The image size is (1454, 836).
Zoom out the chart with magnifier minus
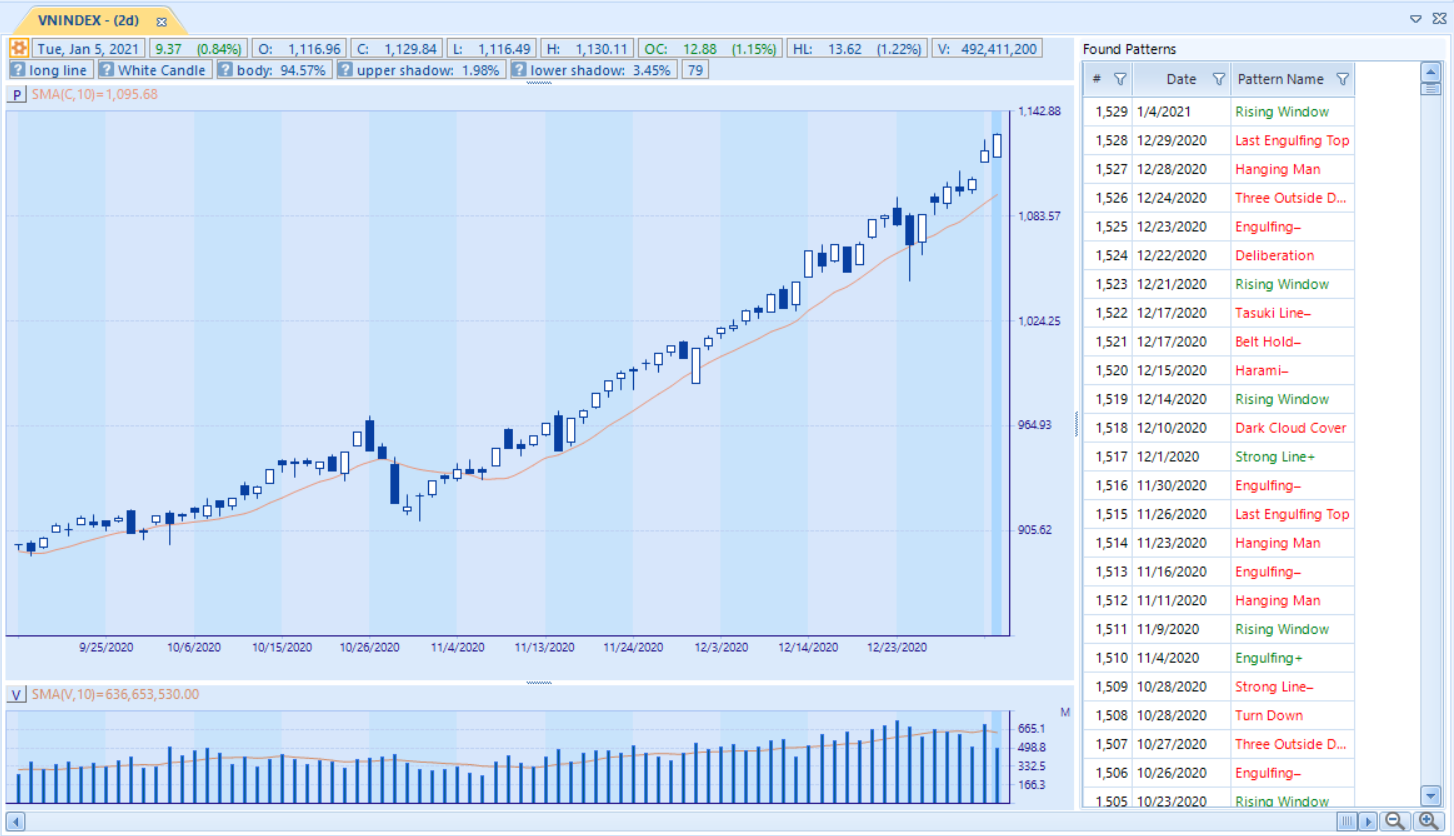[1394, 821]
